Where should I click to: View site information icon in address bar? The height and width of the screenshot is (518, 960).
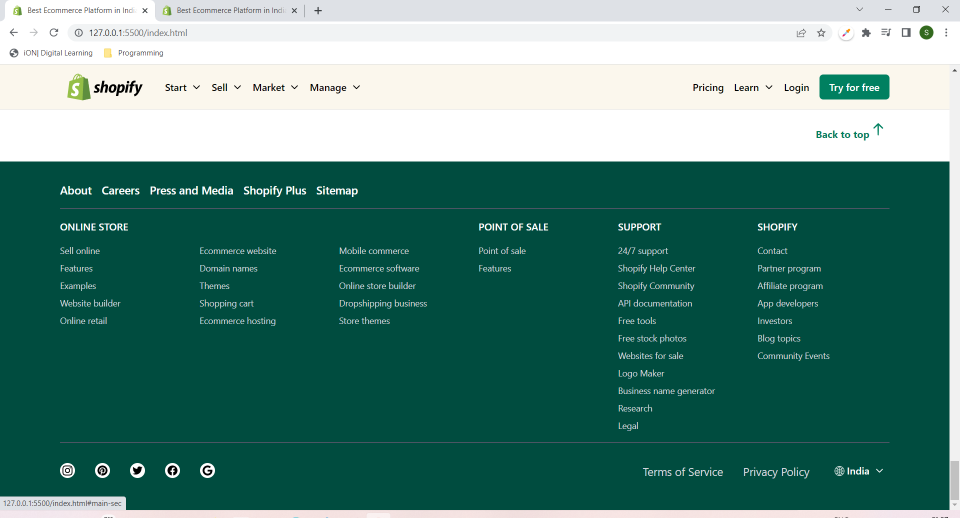click(x=78, y=32)
